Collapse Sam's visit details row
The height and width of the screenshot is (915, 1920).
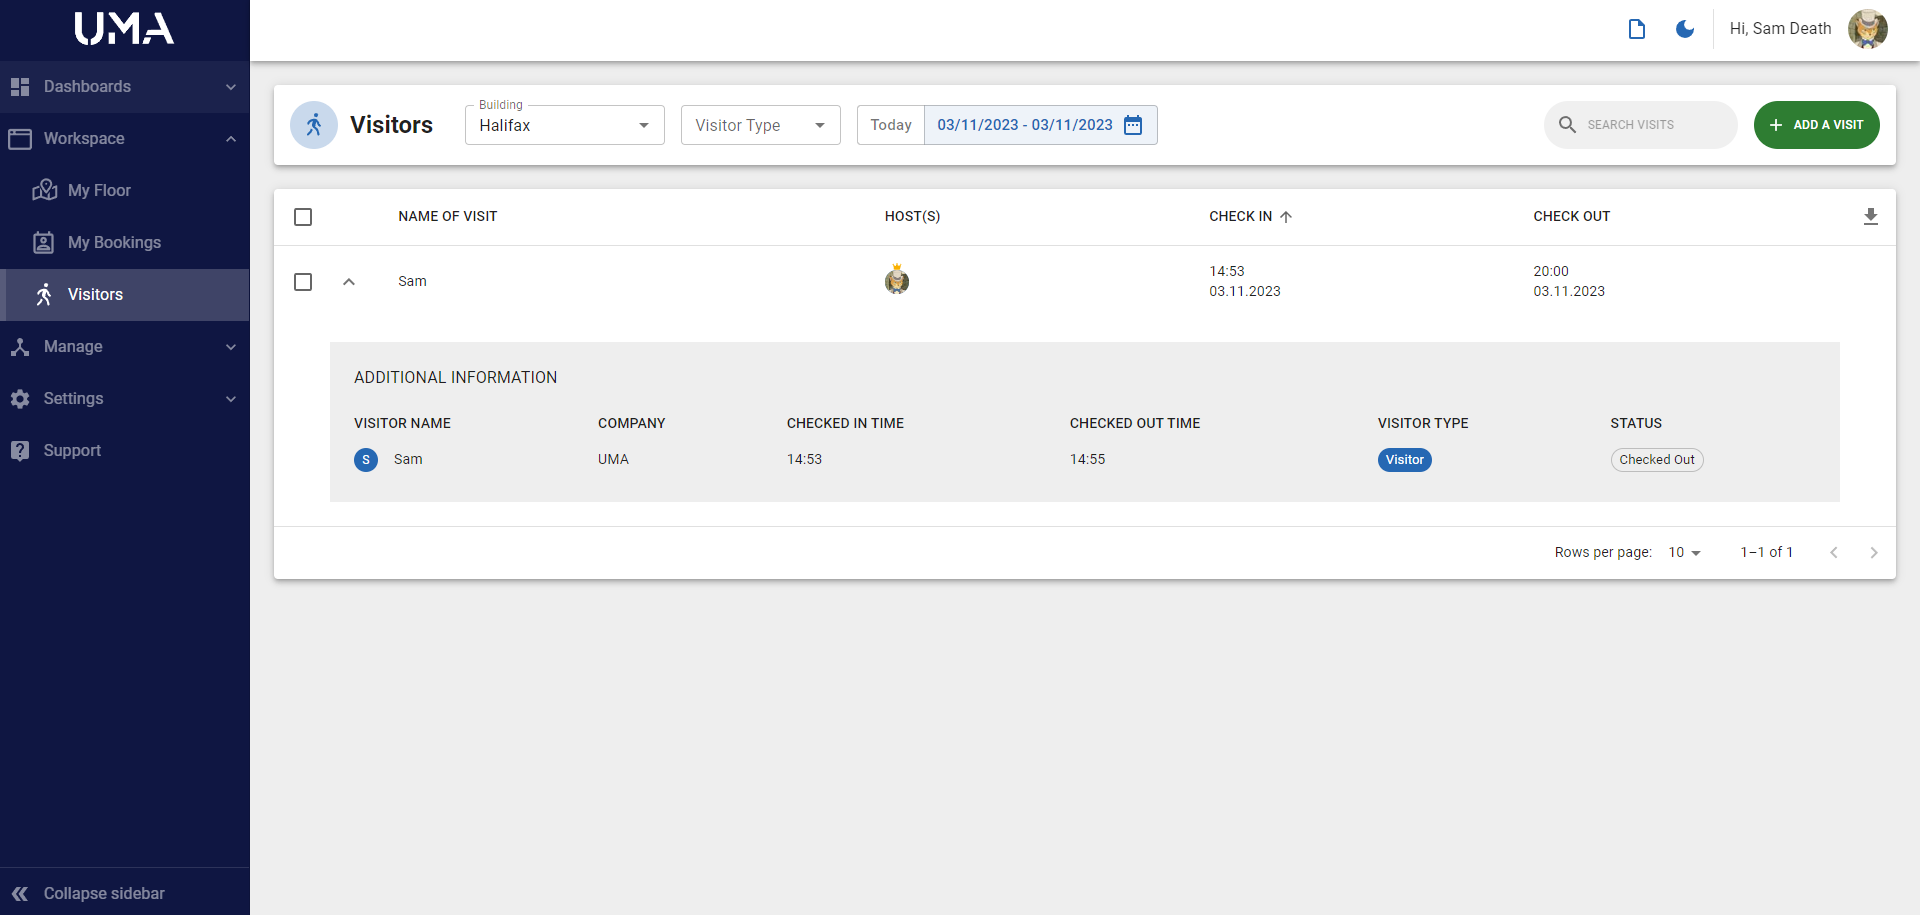(x=349, y=282)
